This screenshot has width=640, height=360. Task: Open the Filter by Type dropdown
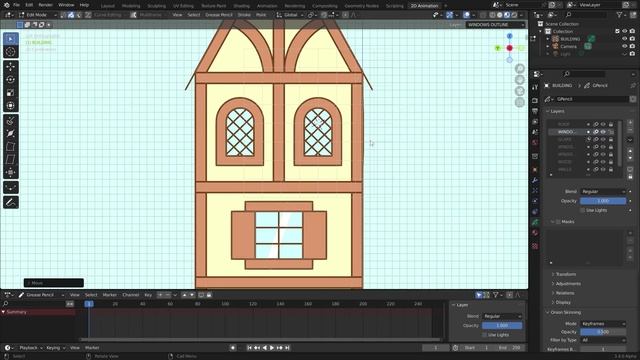pyautogui.click(x=603, y=340)
